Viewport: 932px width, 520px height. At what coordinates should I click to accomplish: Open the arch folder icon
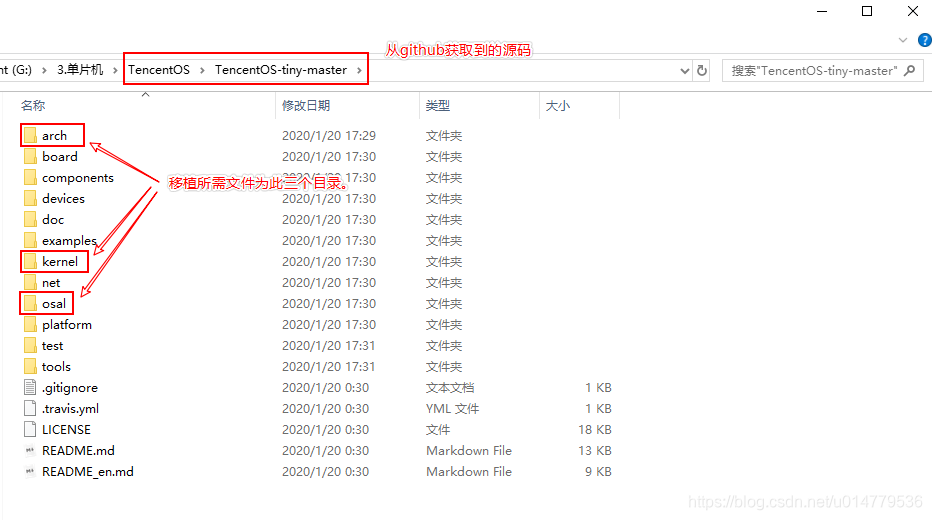30,135
